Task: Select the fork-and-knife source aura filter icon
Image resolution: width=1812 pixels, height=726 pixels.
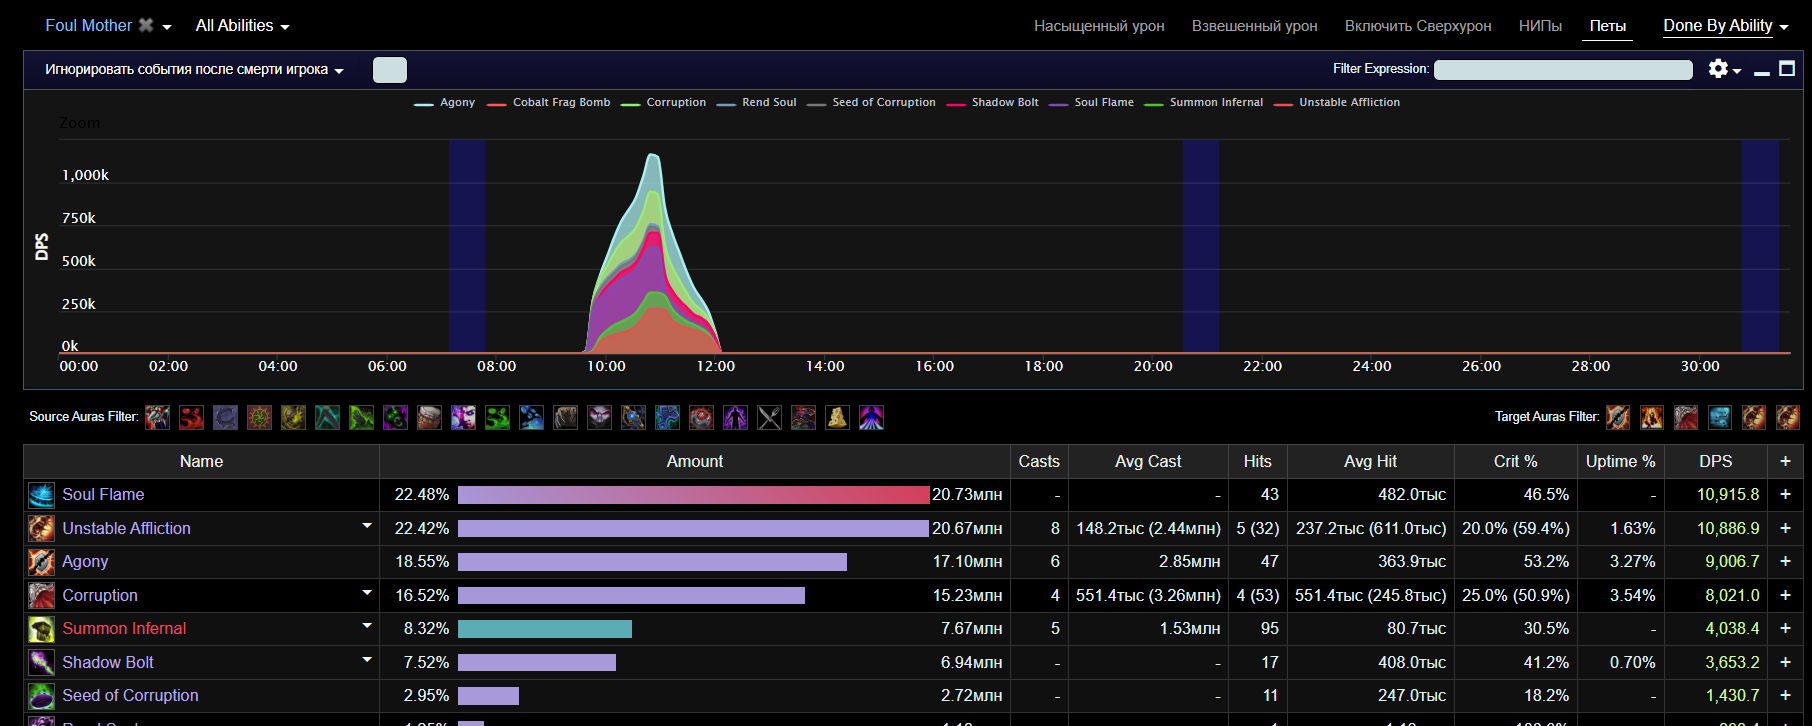Action: point(769,417)
